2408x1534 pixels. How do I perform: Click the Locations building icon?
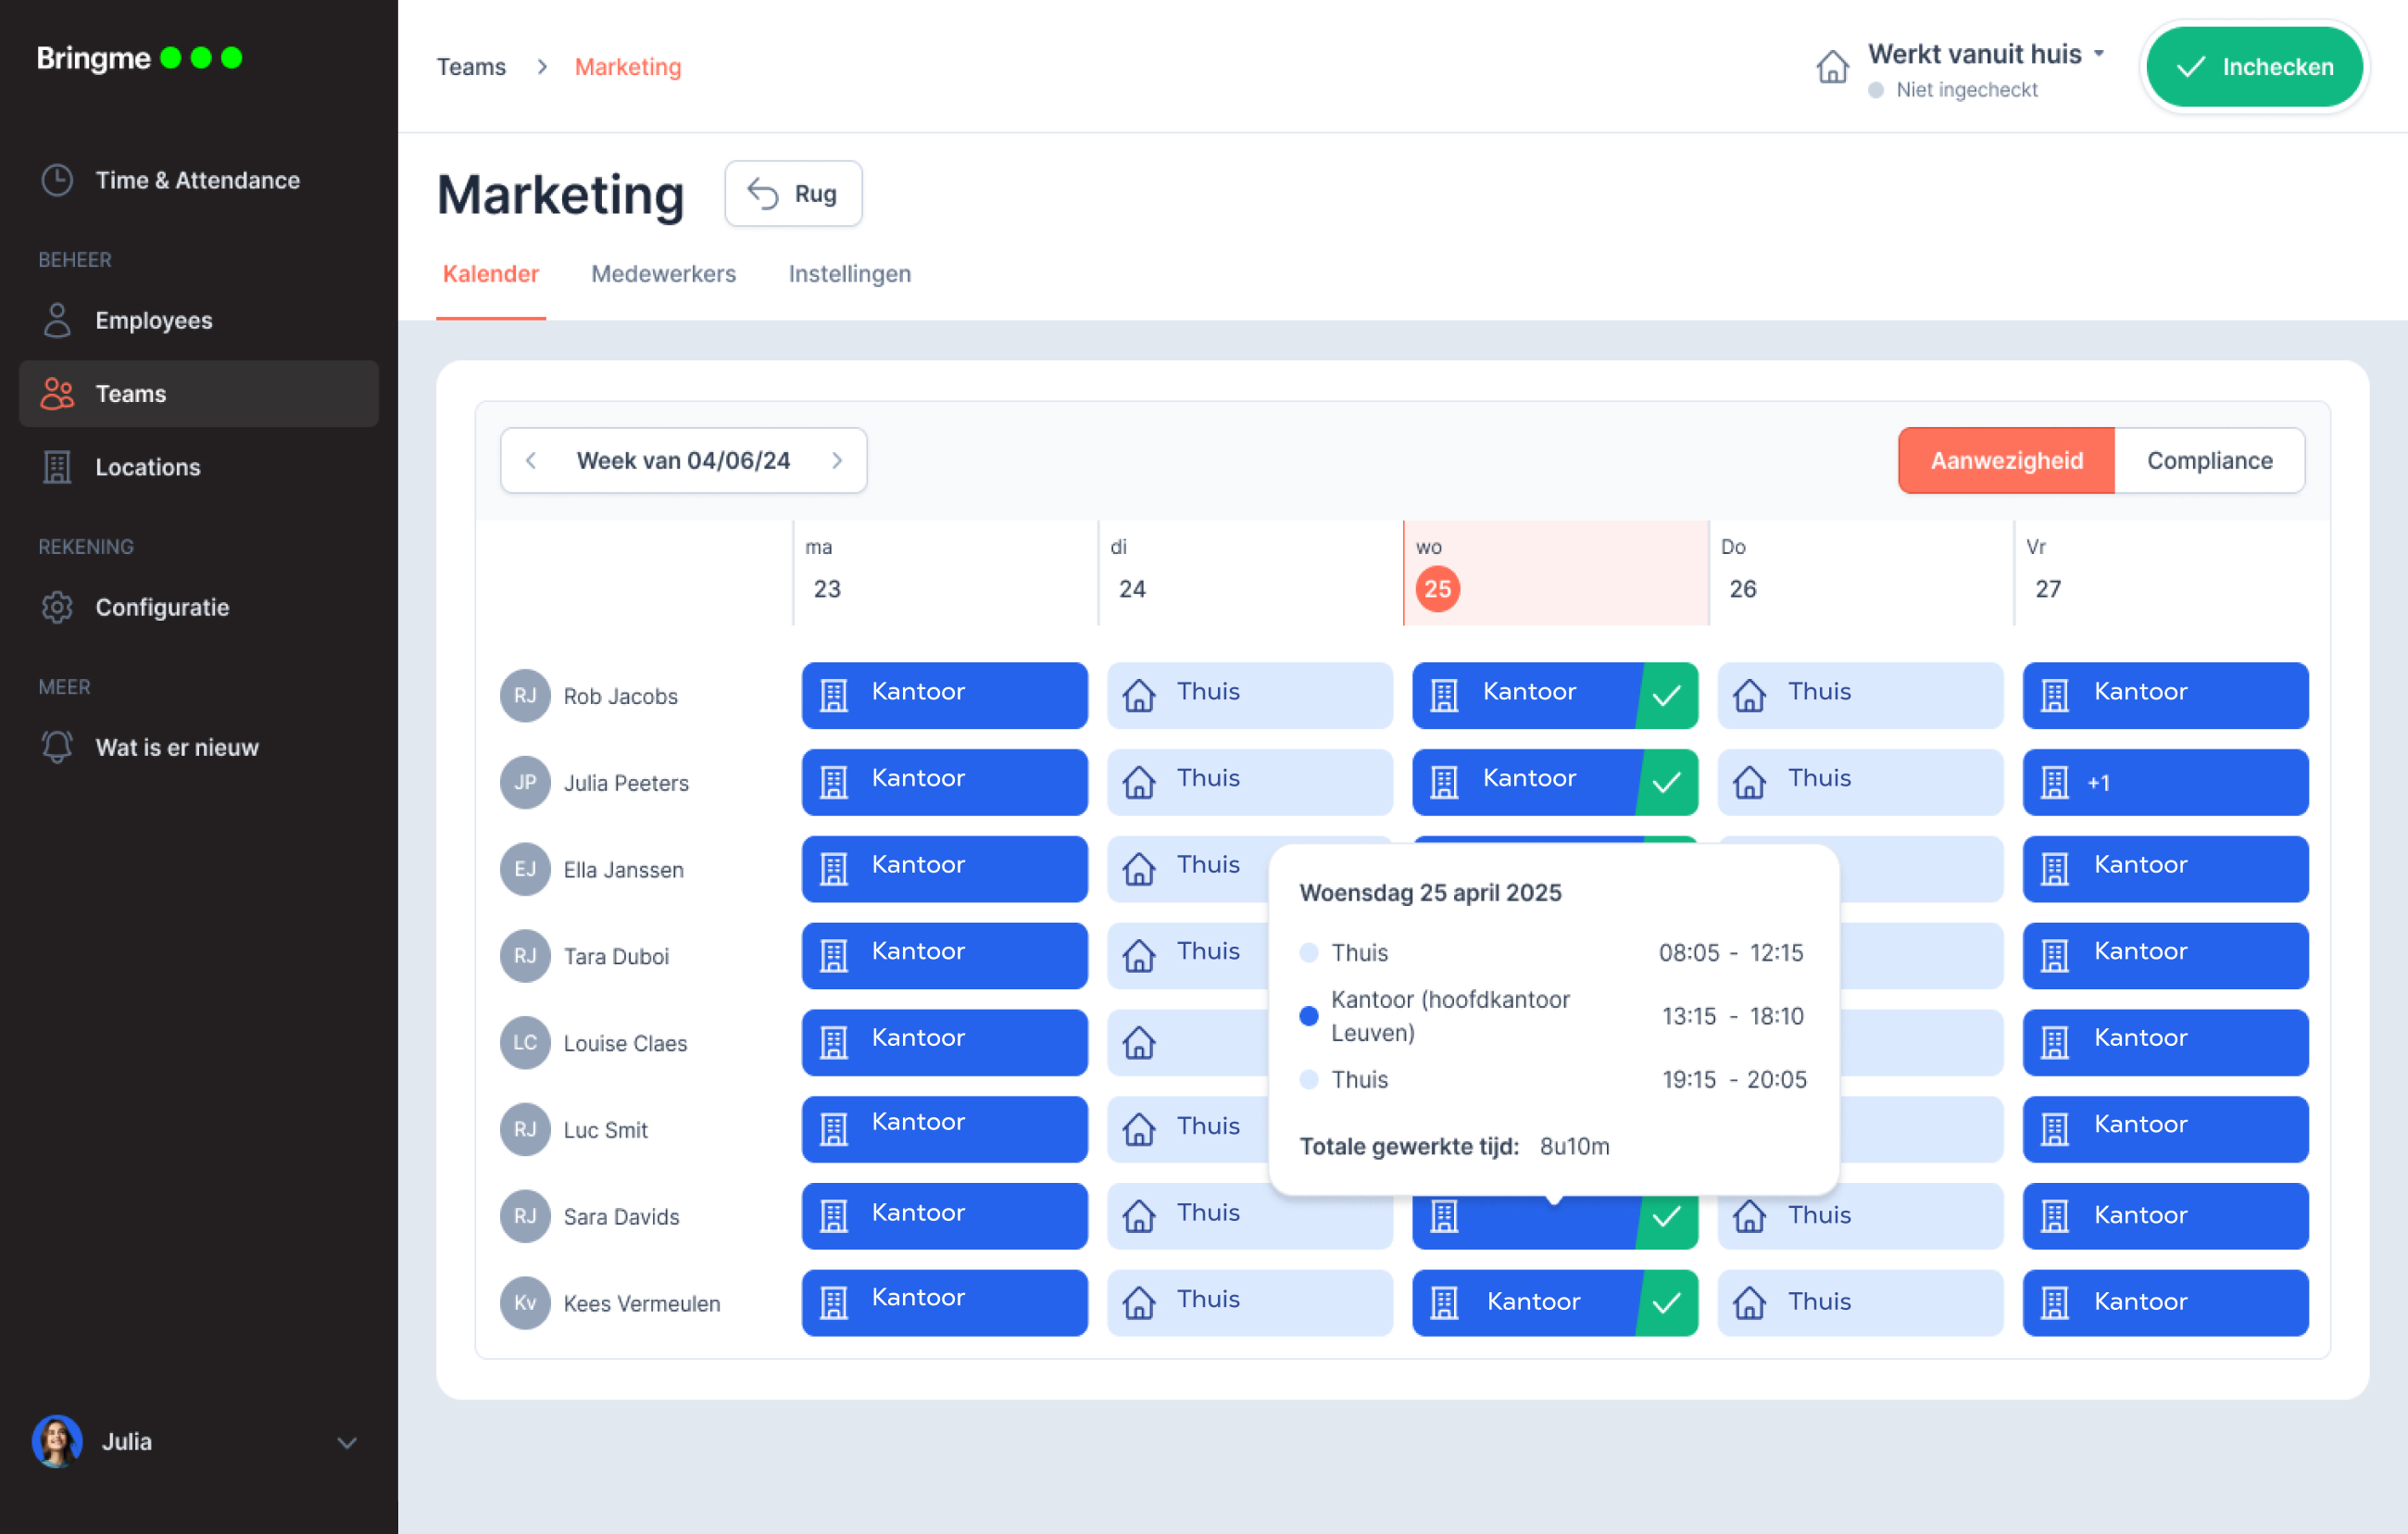click(x=57, y=467)
